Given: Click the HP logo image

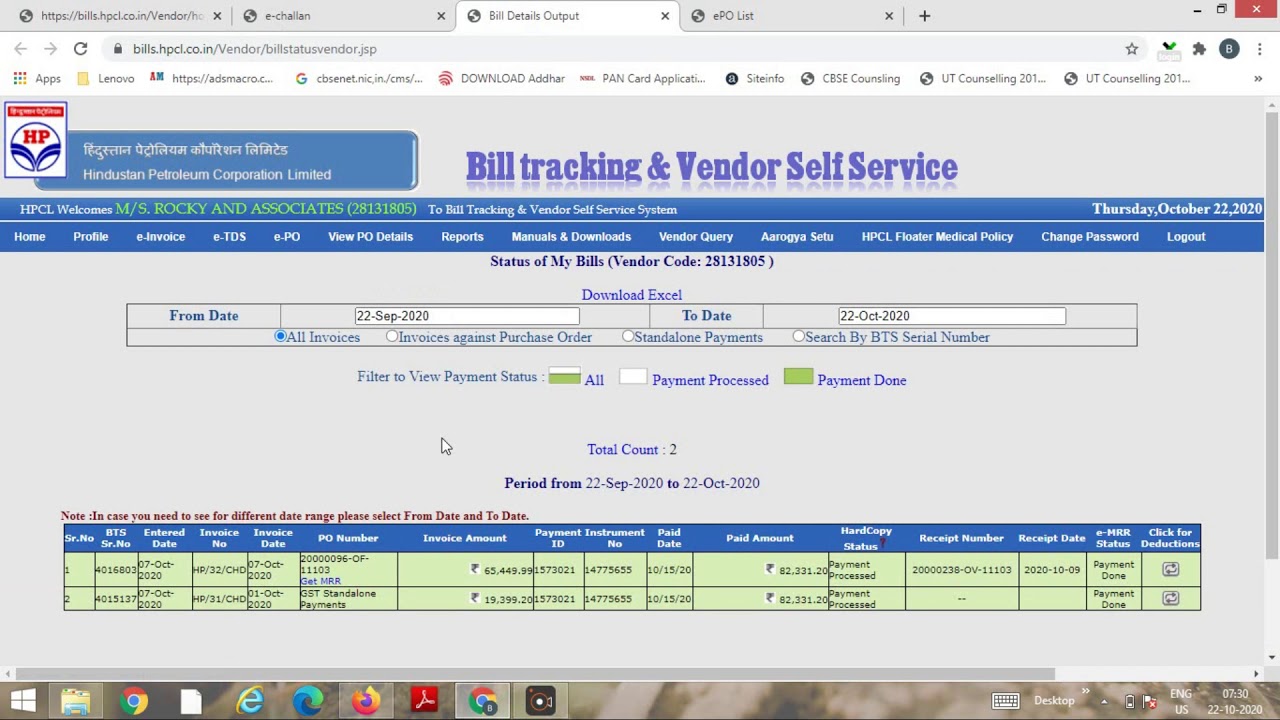Looking at the screenshot, I should tap(36, 140).
